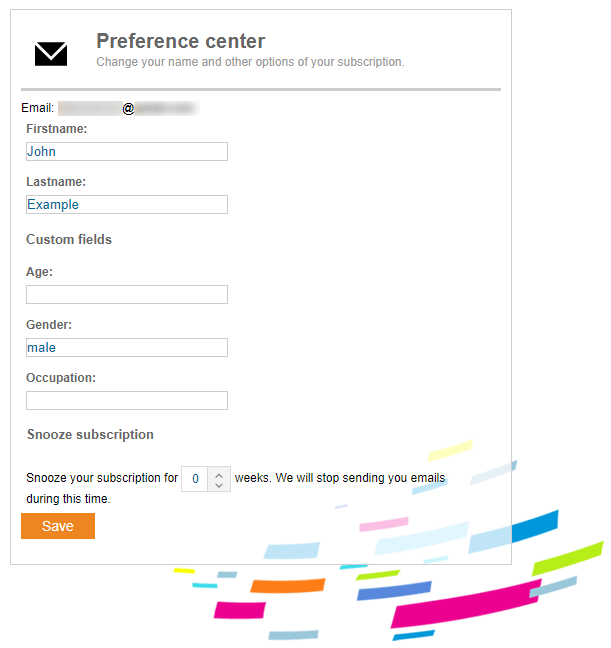Click into the empty Age field
Viewport: 611px width, 648px height.
coord(127,295)
